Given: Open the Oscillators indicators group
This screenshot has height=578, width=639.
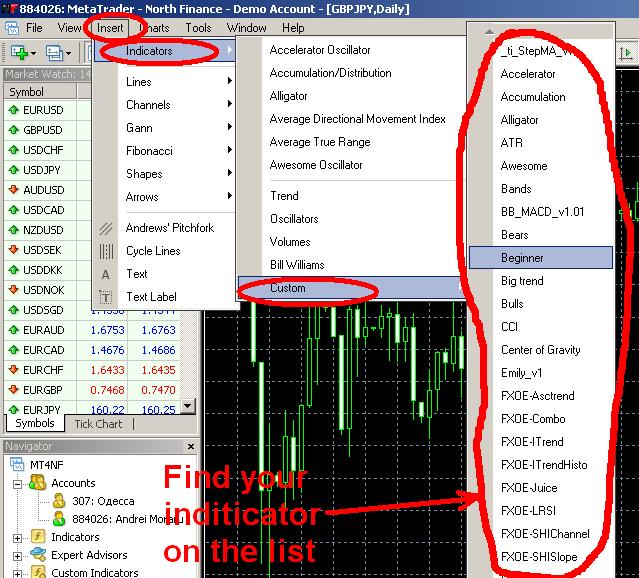Looking at the screenshot, I should [x=294, y=219].
